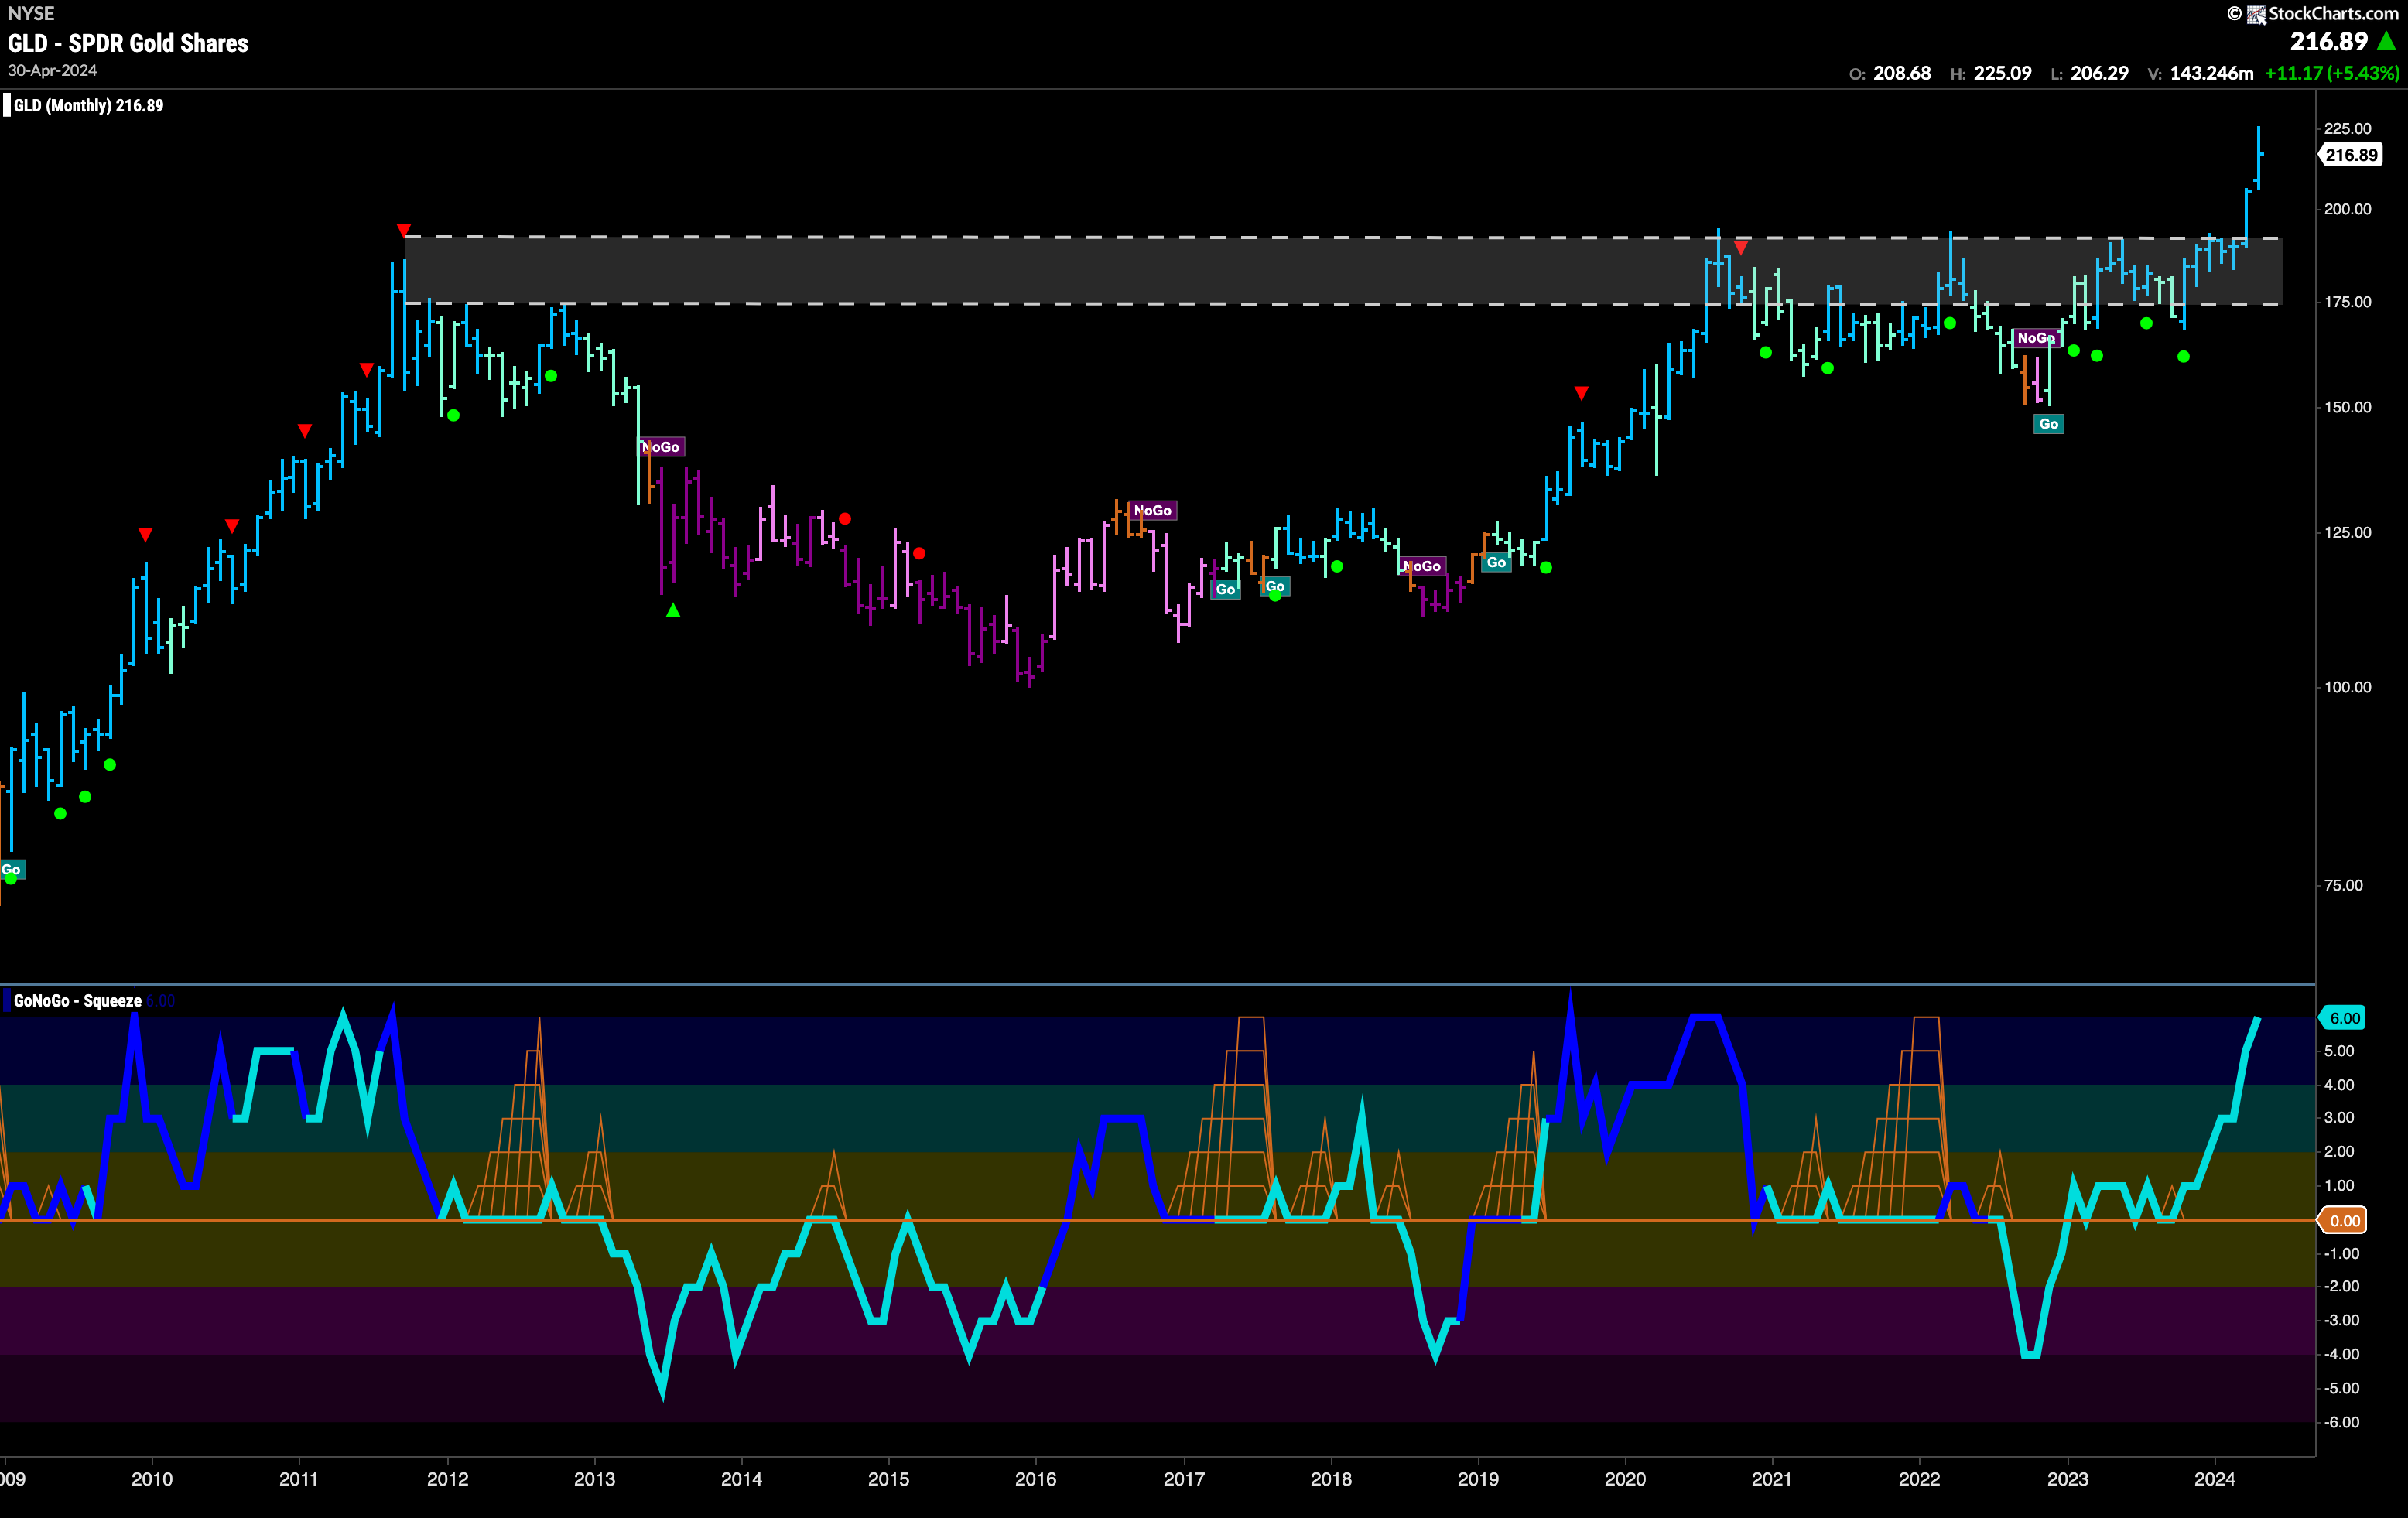Click the 30-Apr-2024 date text
2408x1518 pixels.
coord(53,70)
